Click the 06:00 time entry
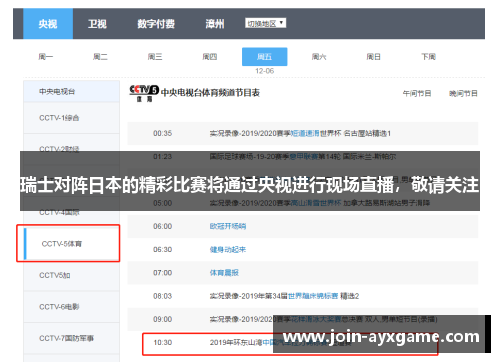The image size is (500, 362). (163, 226)
